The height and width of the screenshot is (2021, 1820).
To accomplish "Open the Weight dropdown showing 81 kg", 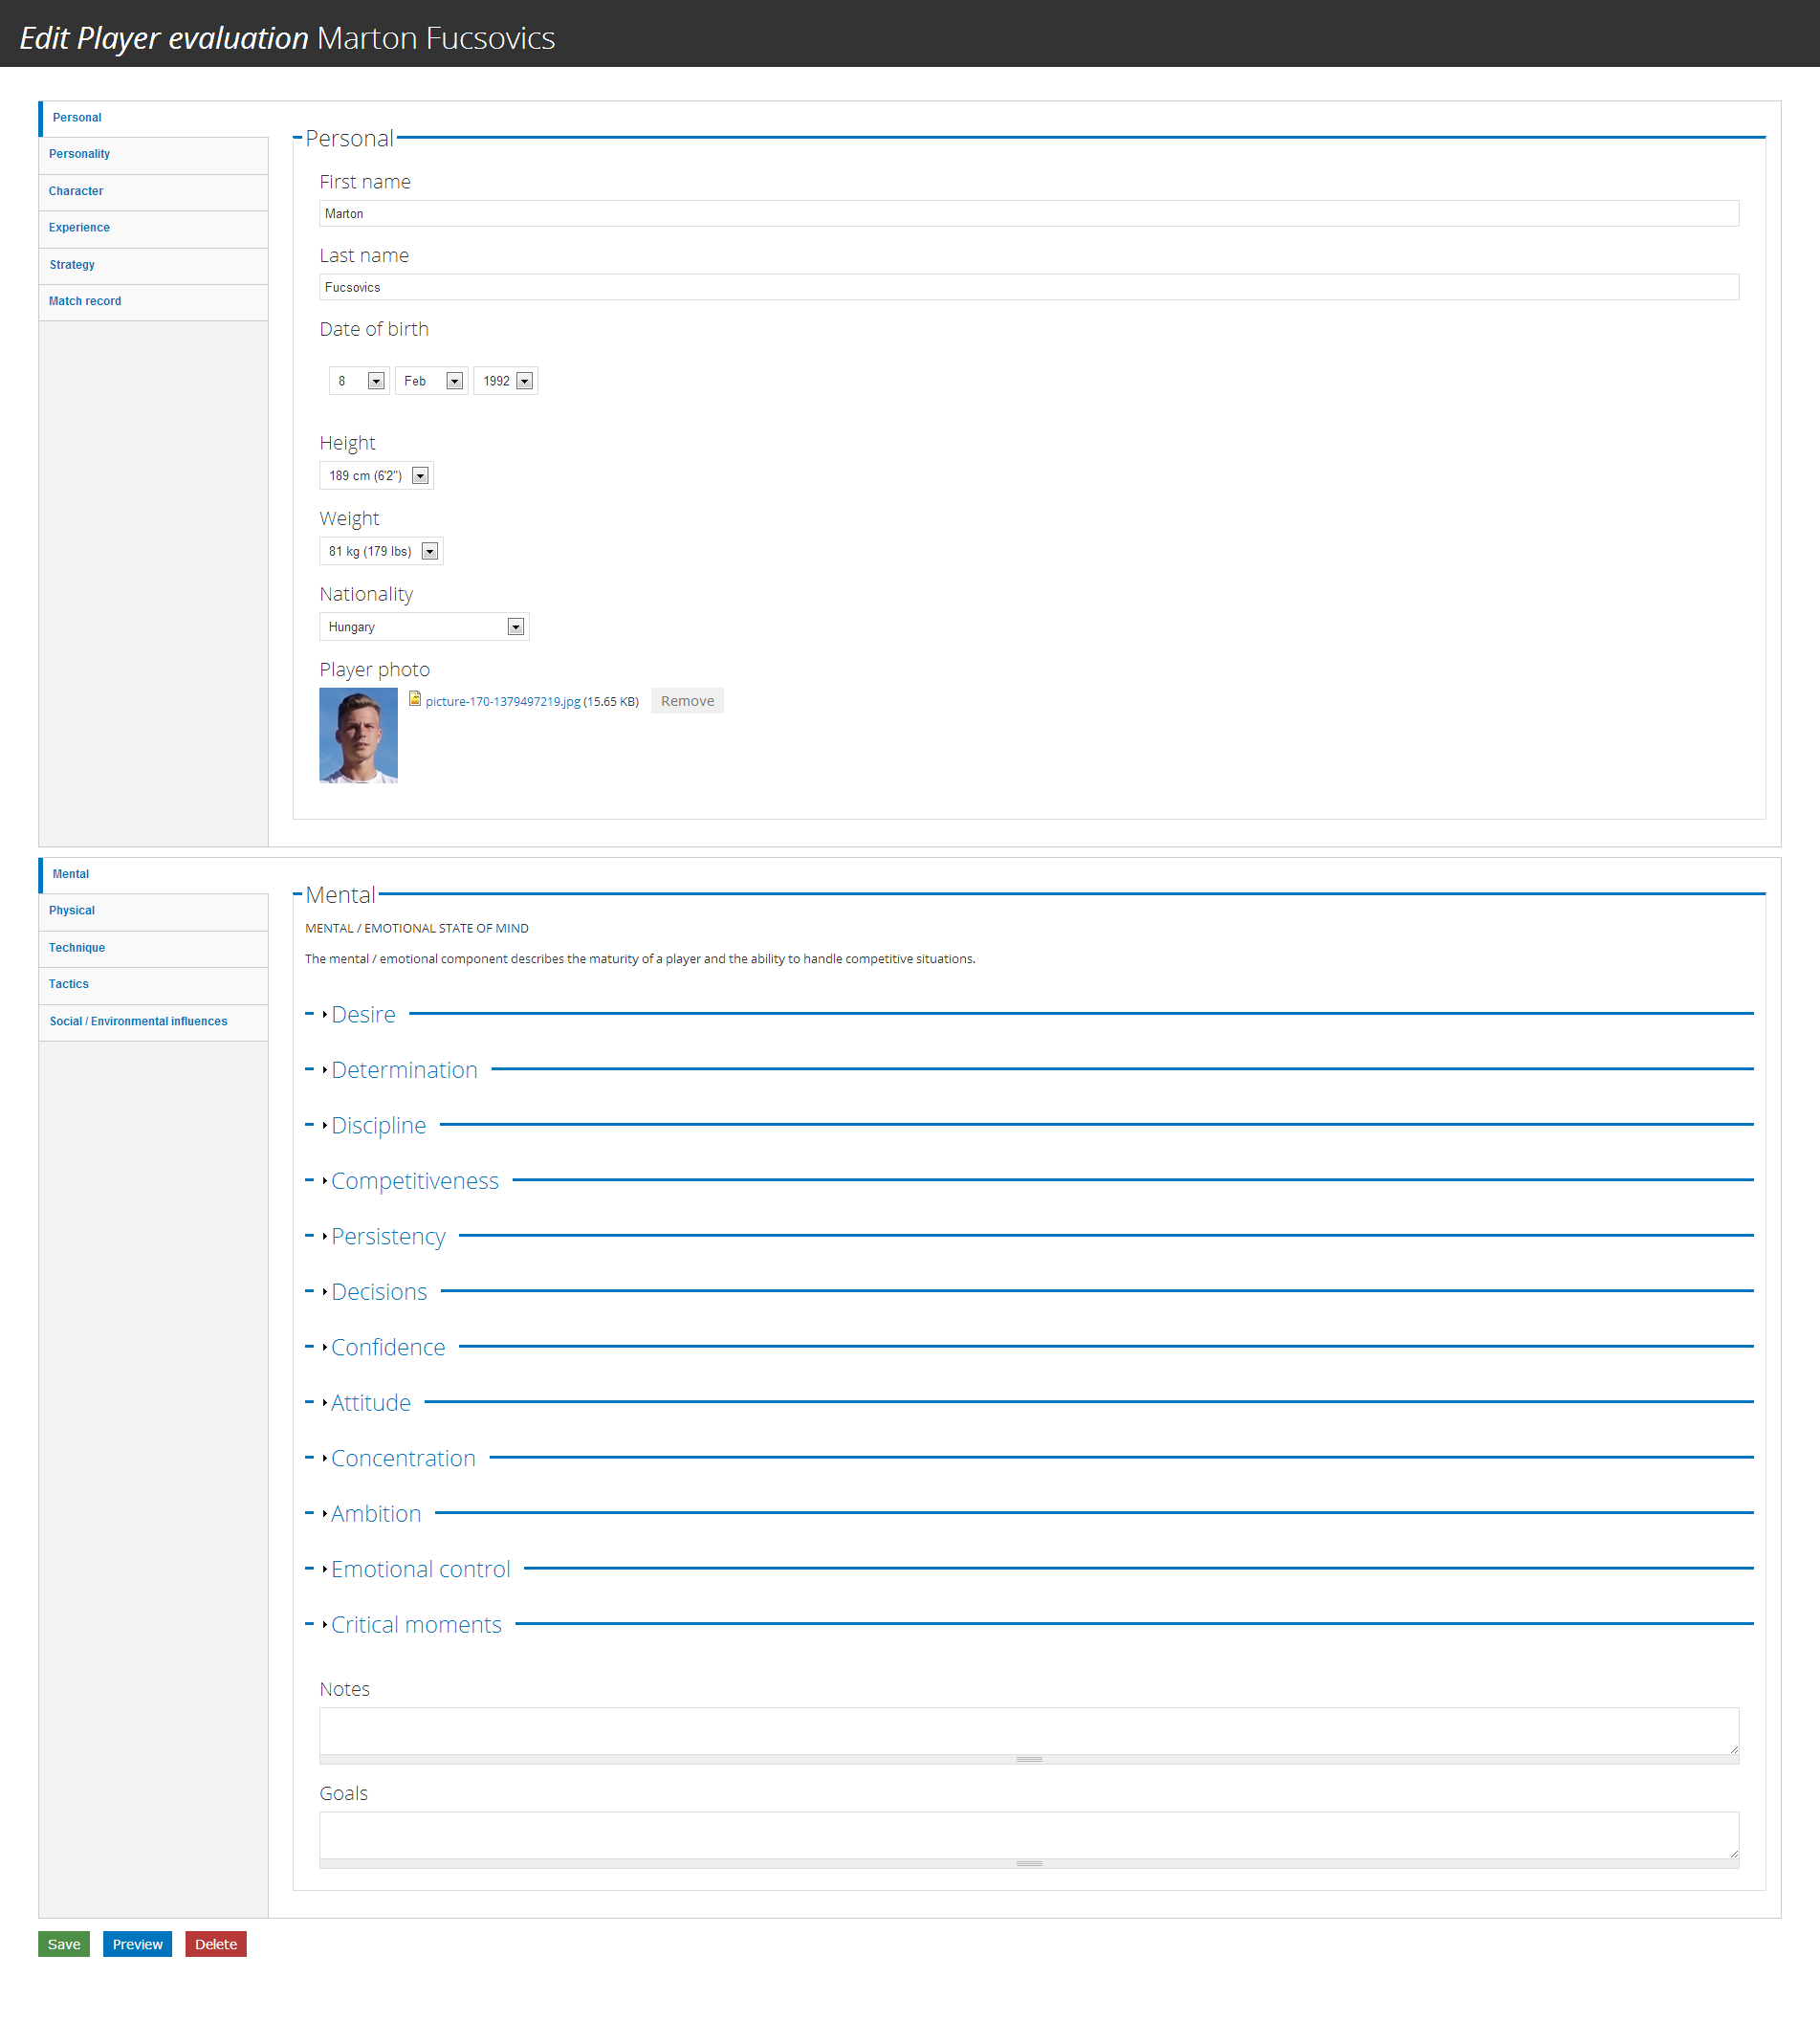I will [381, 552].
